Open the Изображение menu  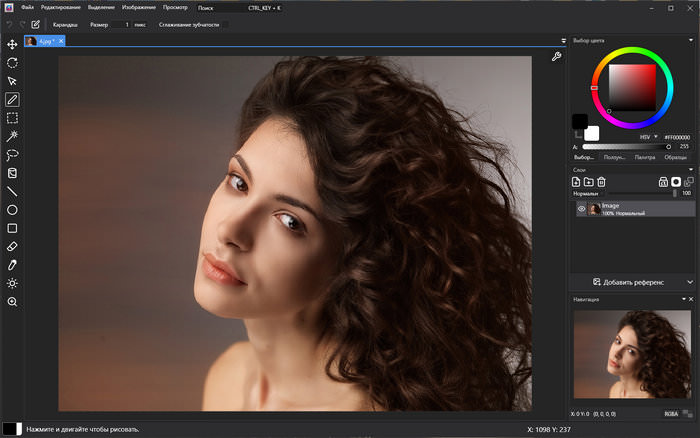pos(139,8)
